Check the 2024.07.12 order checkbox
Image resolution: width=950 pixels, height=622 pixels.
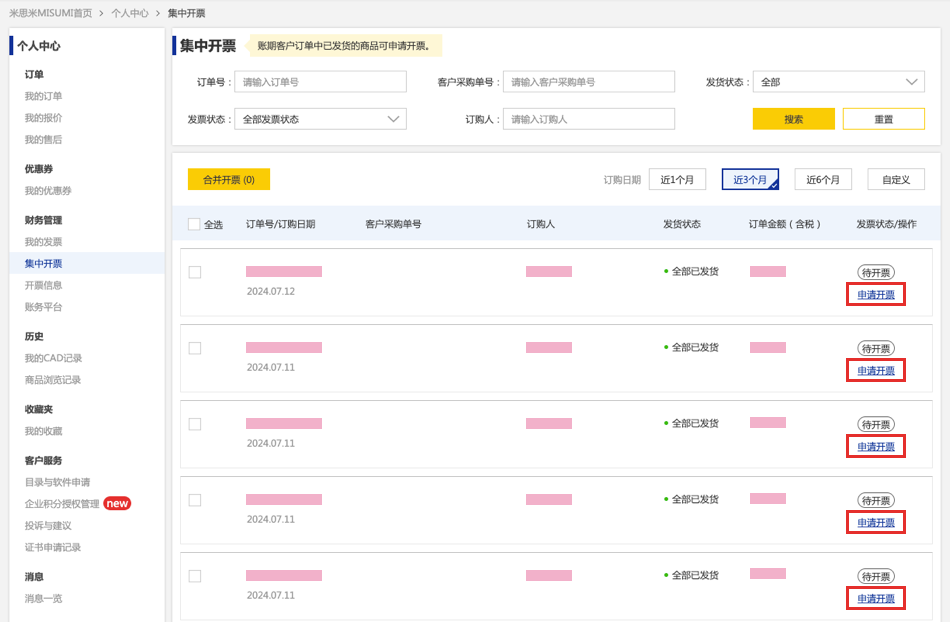[194, 273]
